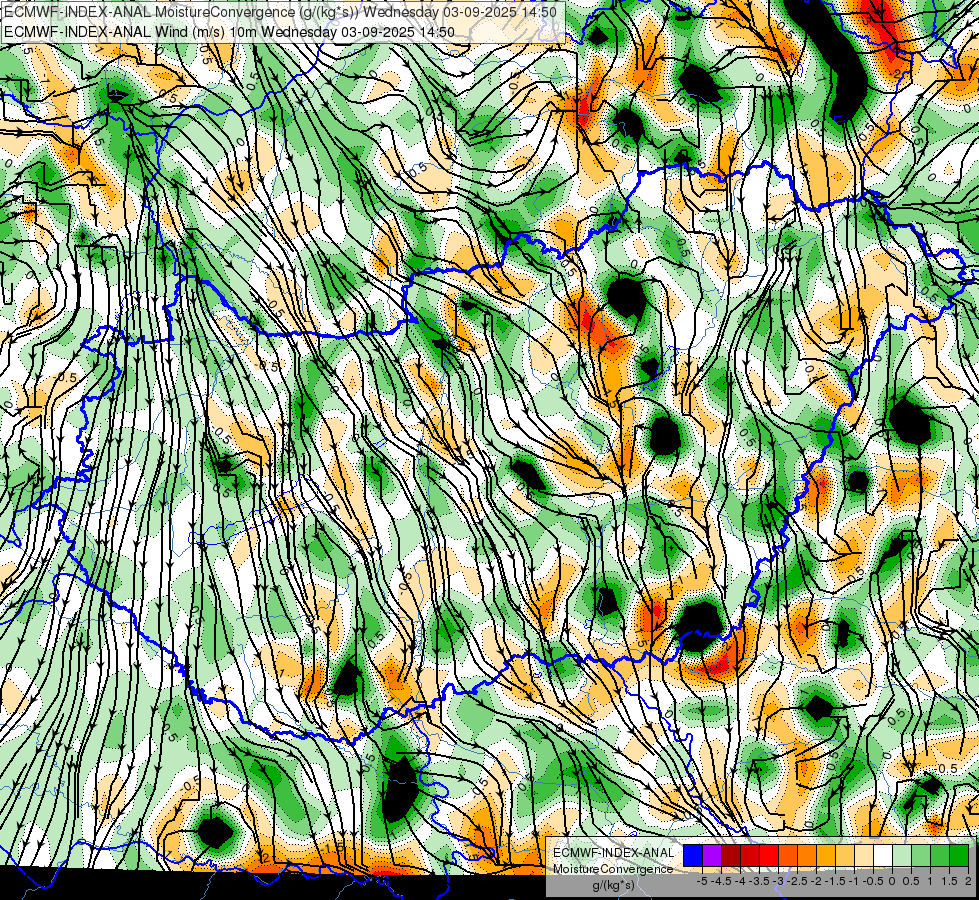Viewport: 979px width, 900px height.
Task: Click the pale peach swatch between -1 and -0.5
Action: 864,855
